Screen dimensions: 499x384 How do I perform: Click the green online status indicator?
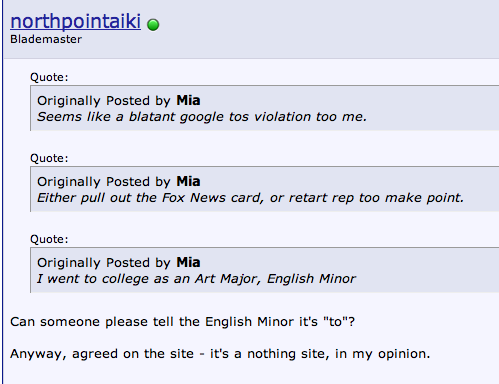point(153,25)
